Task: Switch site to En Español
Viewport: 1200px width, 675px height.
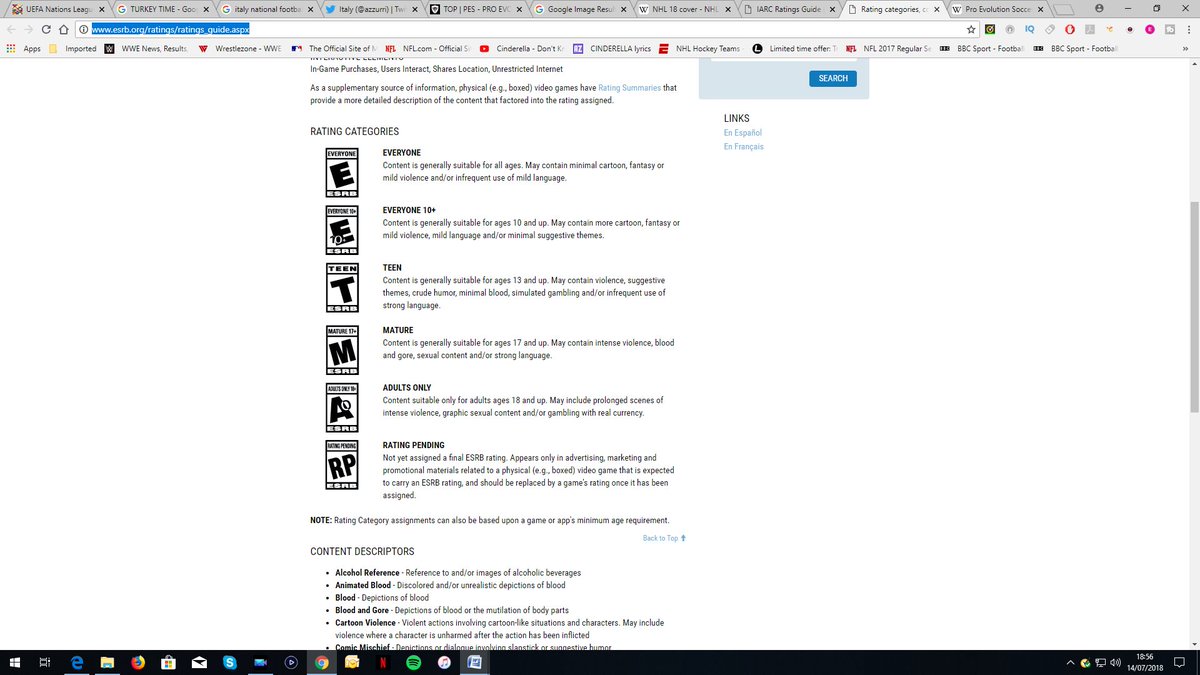Action: pos(743,132)
